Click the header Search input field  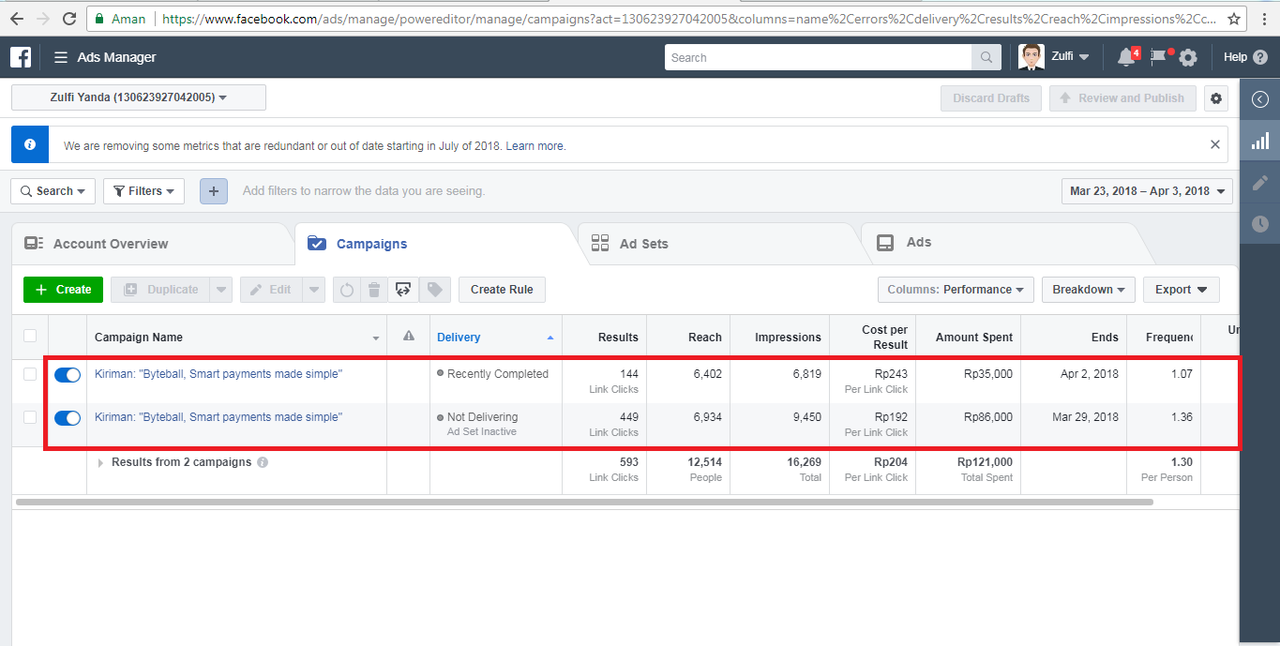[818, 58]
